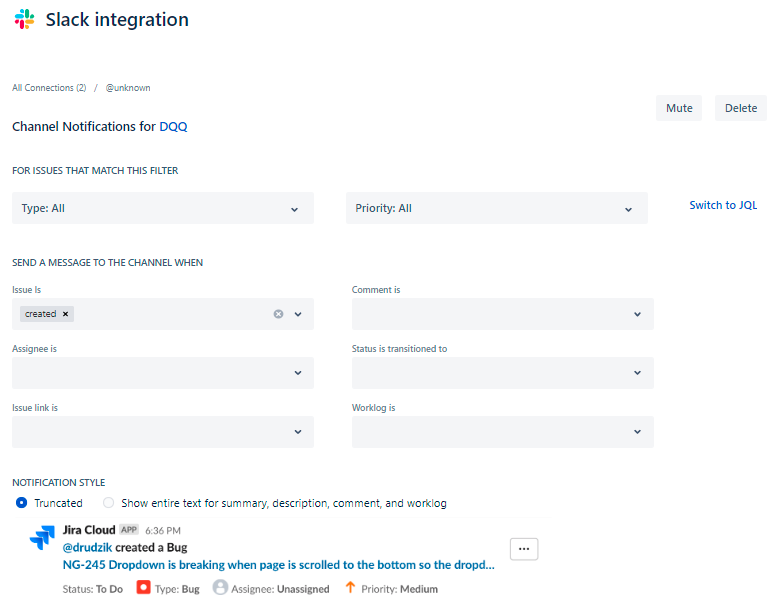Remove the 'created' tag from Issue Is
The width and height of the screenshot is (773, 597).
tap(66, 314)
